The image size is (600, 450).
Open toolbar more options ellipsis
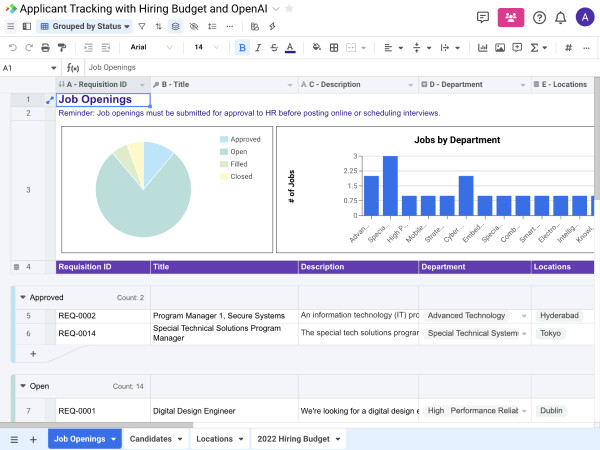pyautogui.click(x=586, y=47)
